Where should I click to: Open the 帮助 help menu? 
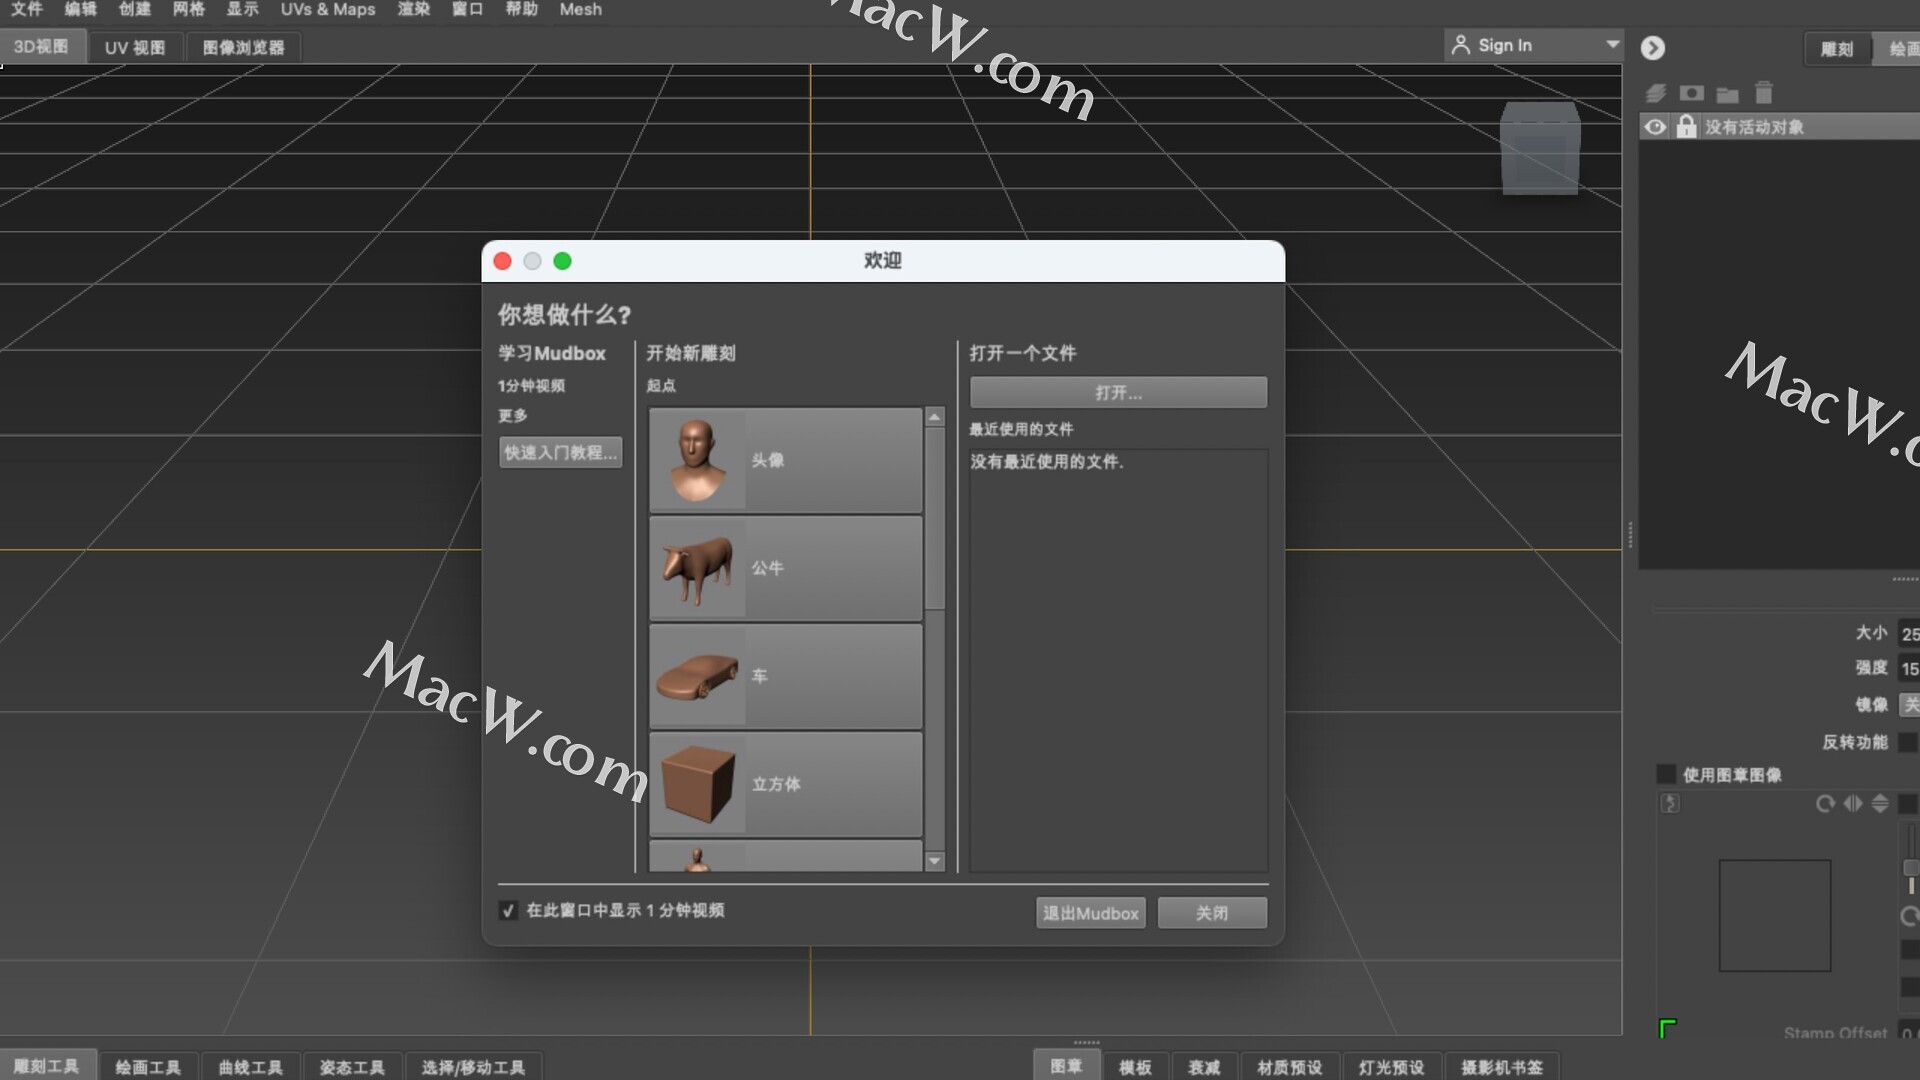521,9
